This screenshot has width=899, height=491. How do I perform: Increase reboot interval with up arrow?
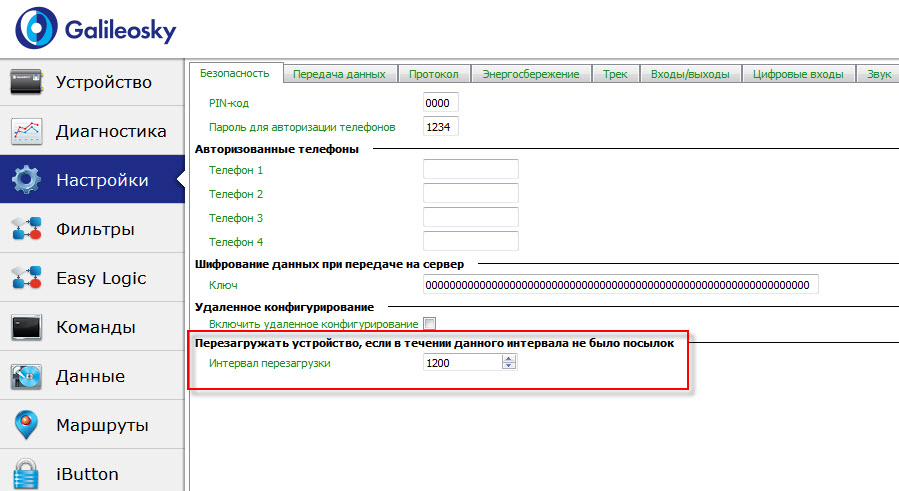click(509, 359)
